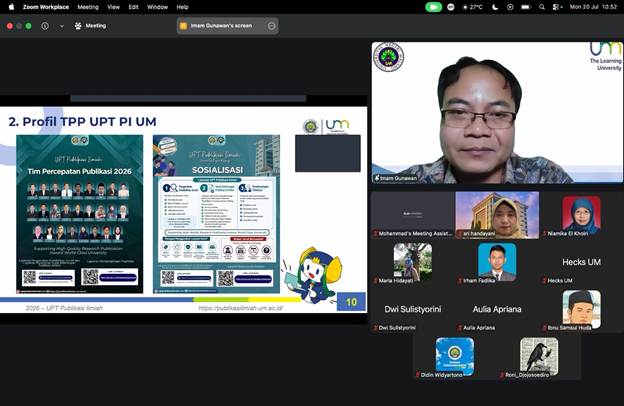Click the slide title 2. Profil TPP UPT PI UM
The image size is (624, 406).
(82, 122)
